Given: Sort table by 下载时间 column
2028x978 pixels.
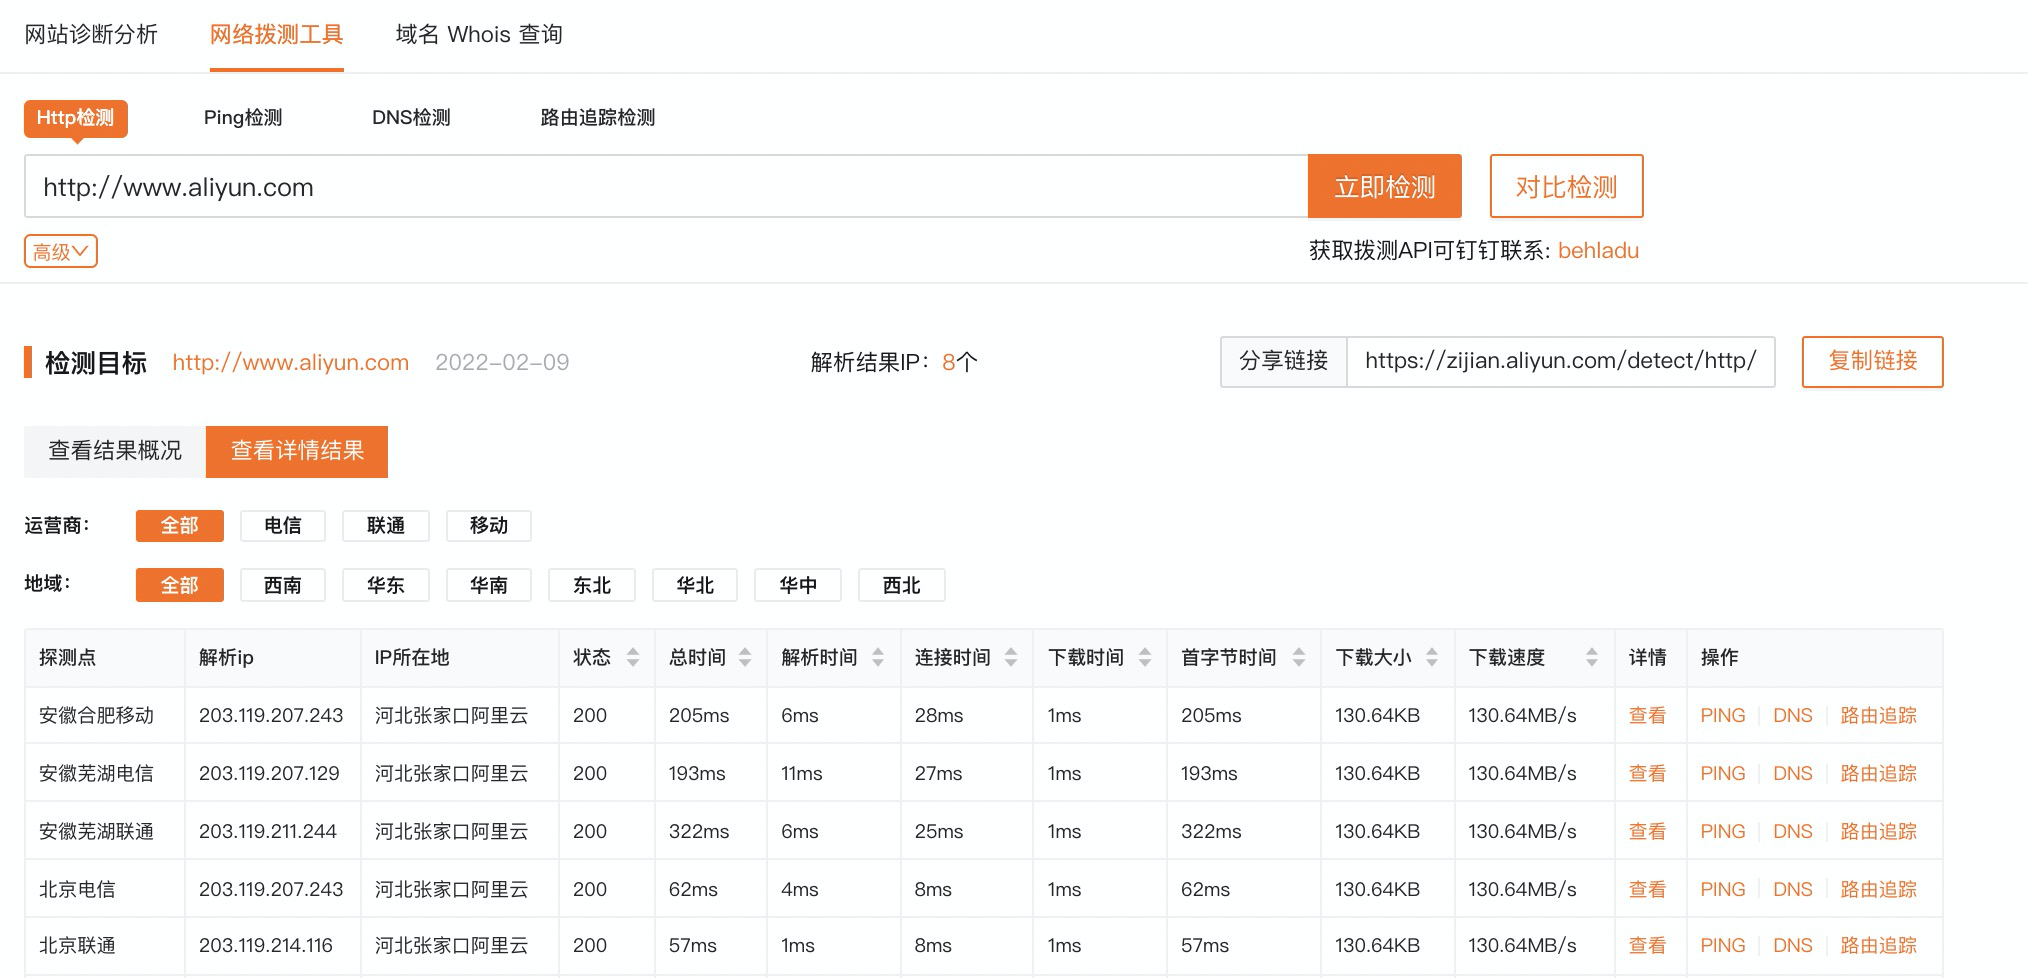Looking at the screenshot, I should click(x=1144, y=657).
